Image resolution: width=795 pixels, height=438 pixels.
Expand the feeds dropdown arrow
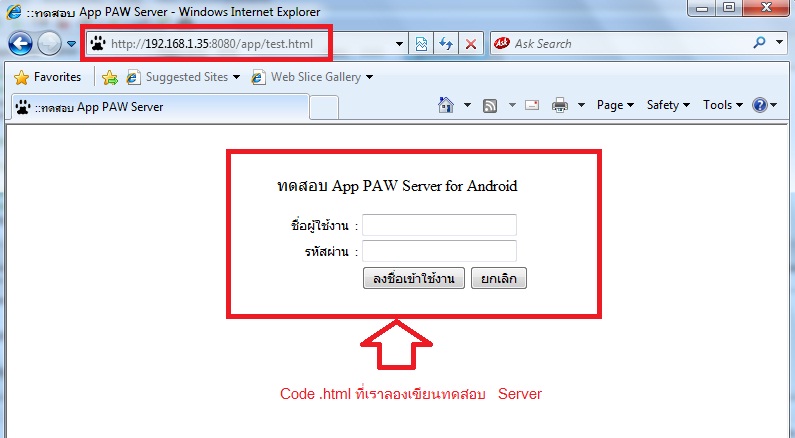[x=512, y=105]
